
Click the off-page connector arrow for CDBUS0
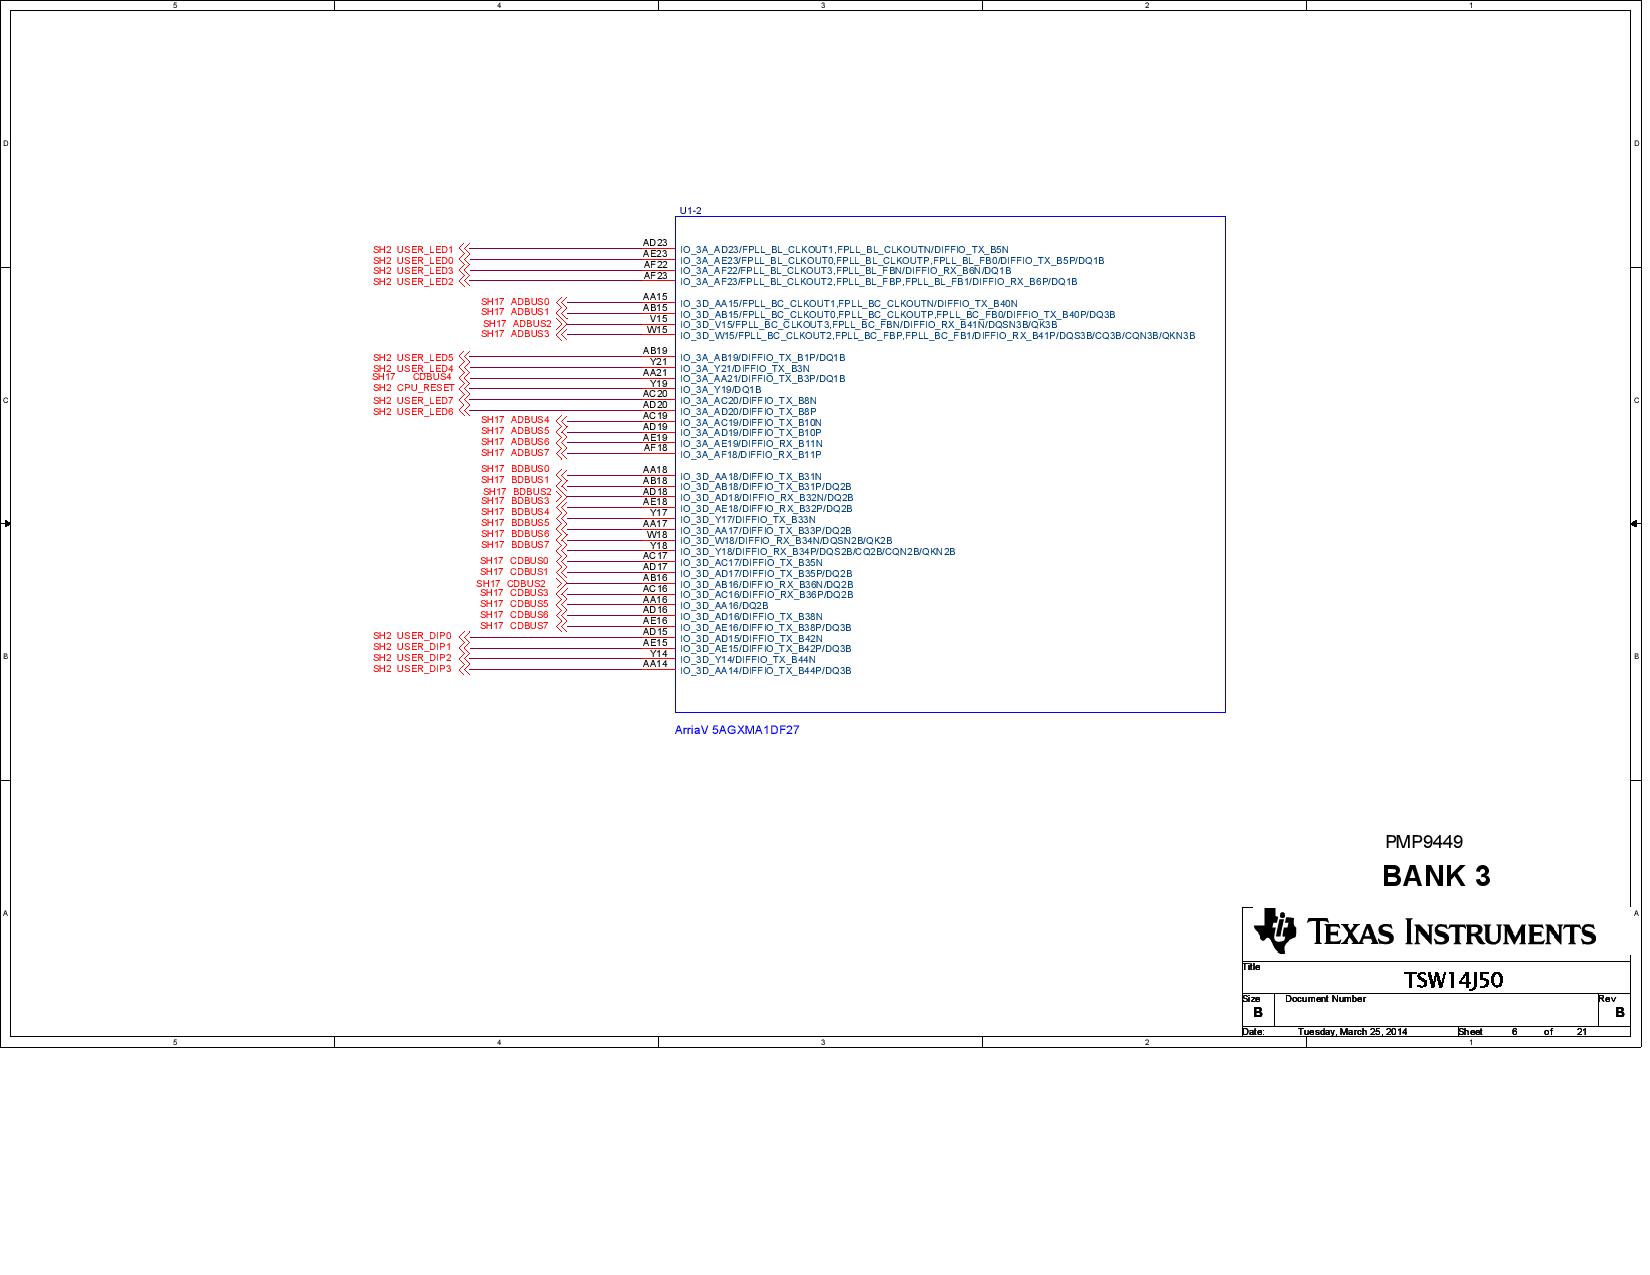coord(561,562)
